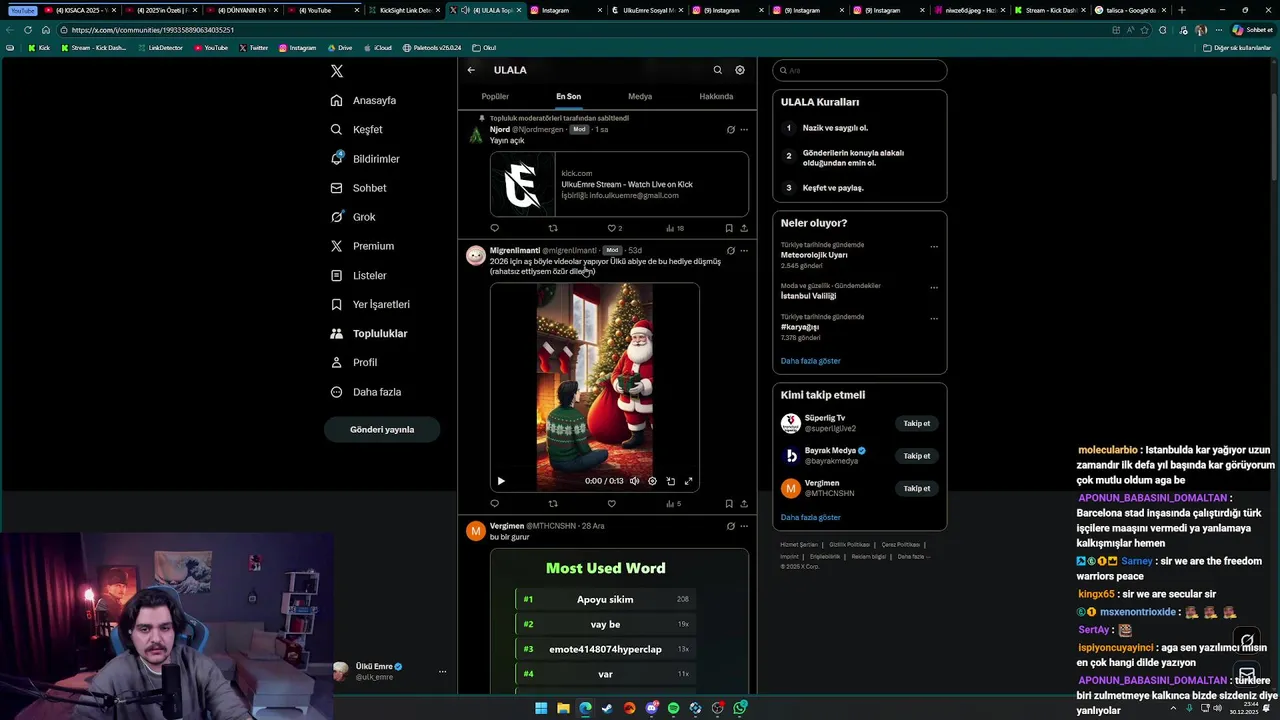Image resolution: width=1280 pixels, height=720 pixels.
Task: Repost the Migrenlimanti post
Action: [552, 504]
